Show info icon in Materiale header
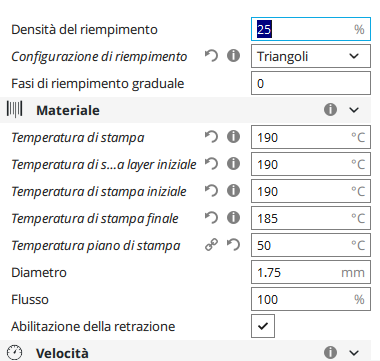Screen dimensions: 380x361 [330, 110]
